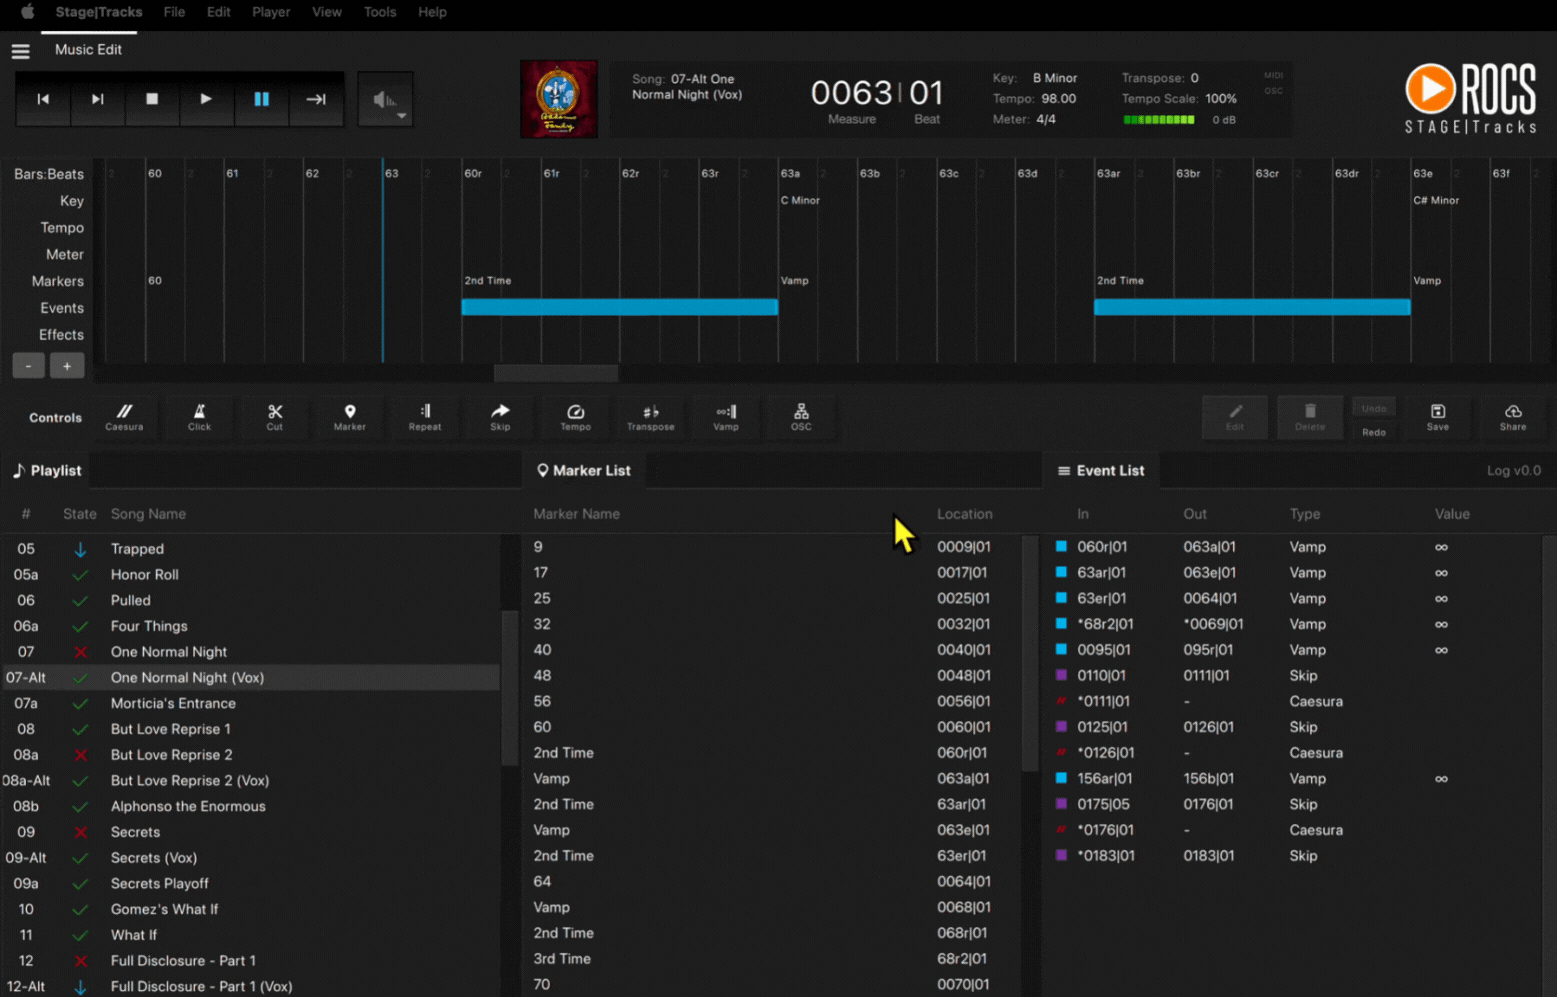
Task: Jump to next marker arrow button
Action: tap(316, 99)
